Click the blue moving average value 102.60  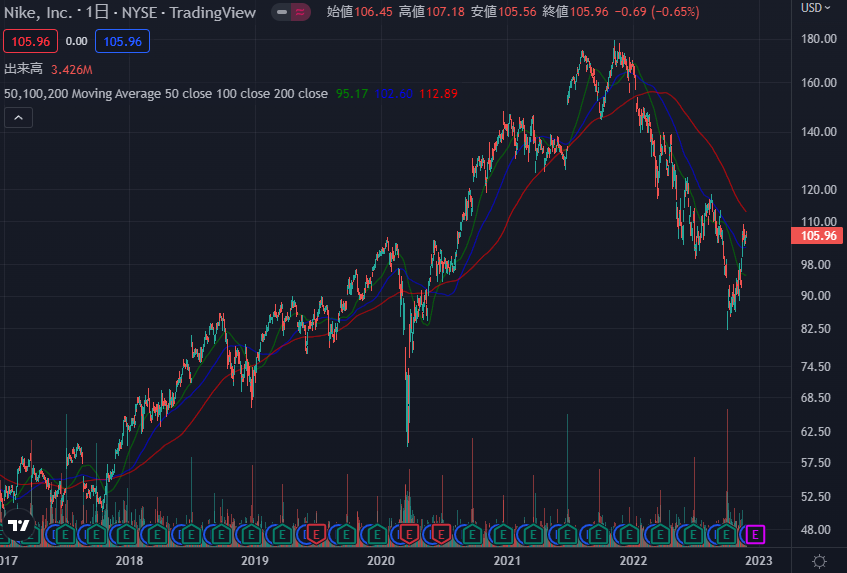click(x=393, y=94)
